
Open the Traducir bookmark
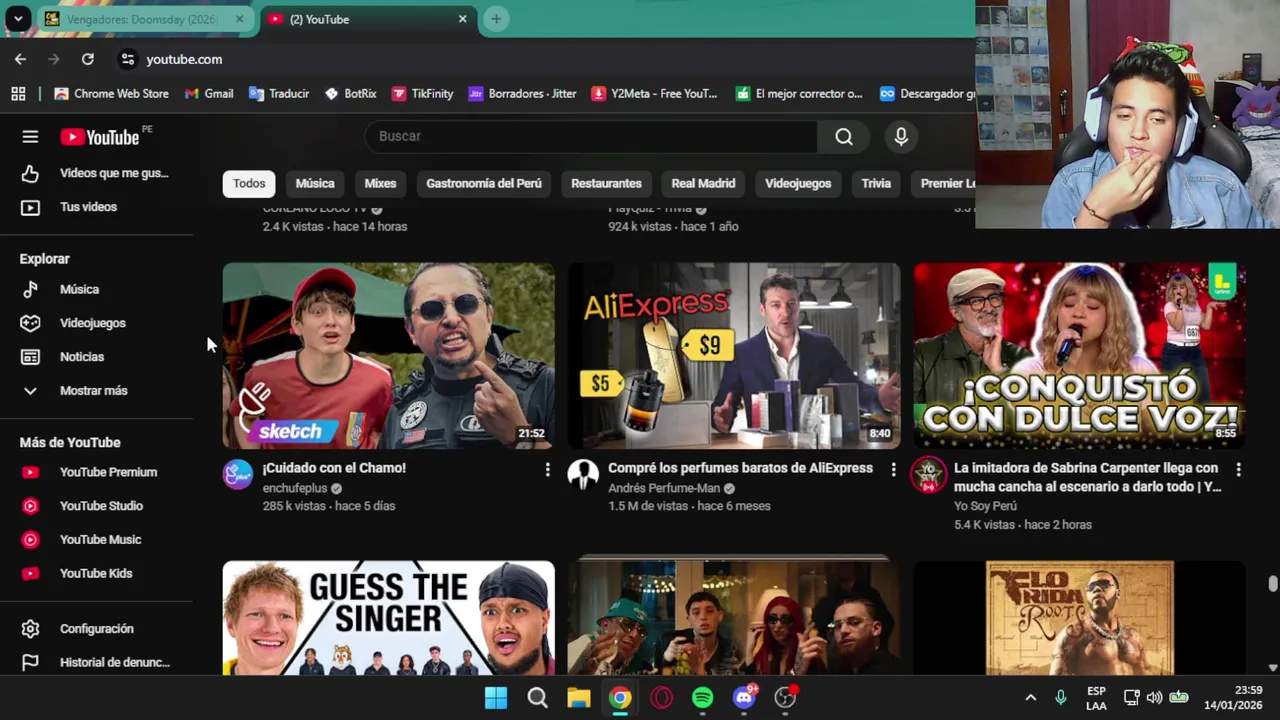[279, 93]
